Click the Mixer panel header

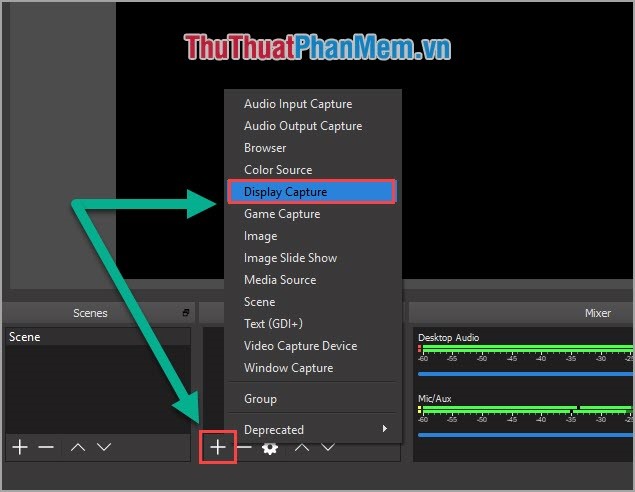point(522,313)
